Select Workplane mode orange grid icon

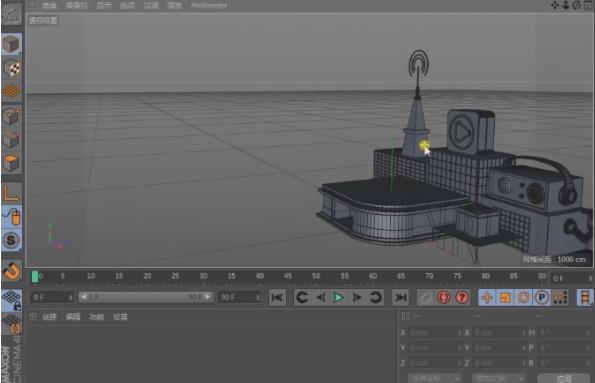tap(11, 91)
